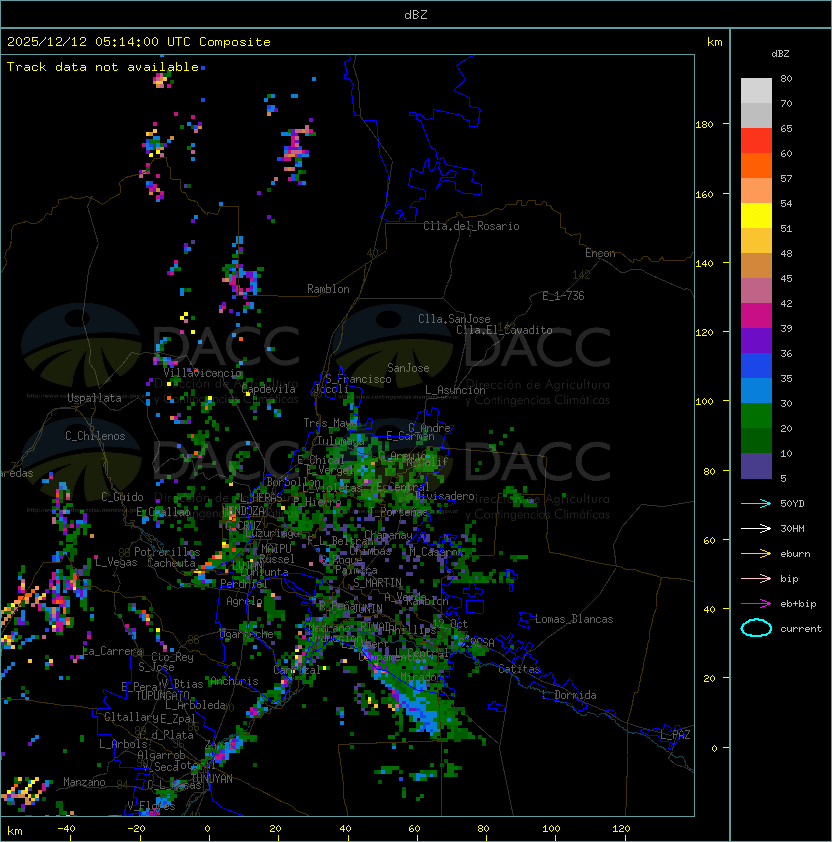Click the 'Potrerillos' map label
The height and width of the screenshot is (842, 832).
[167, 552]
